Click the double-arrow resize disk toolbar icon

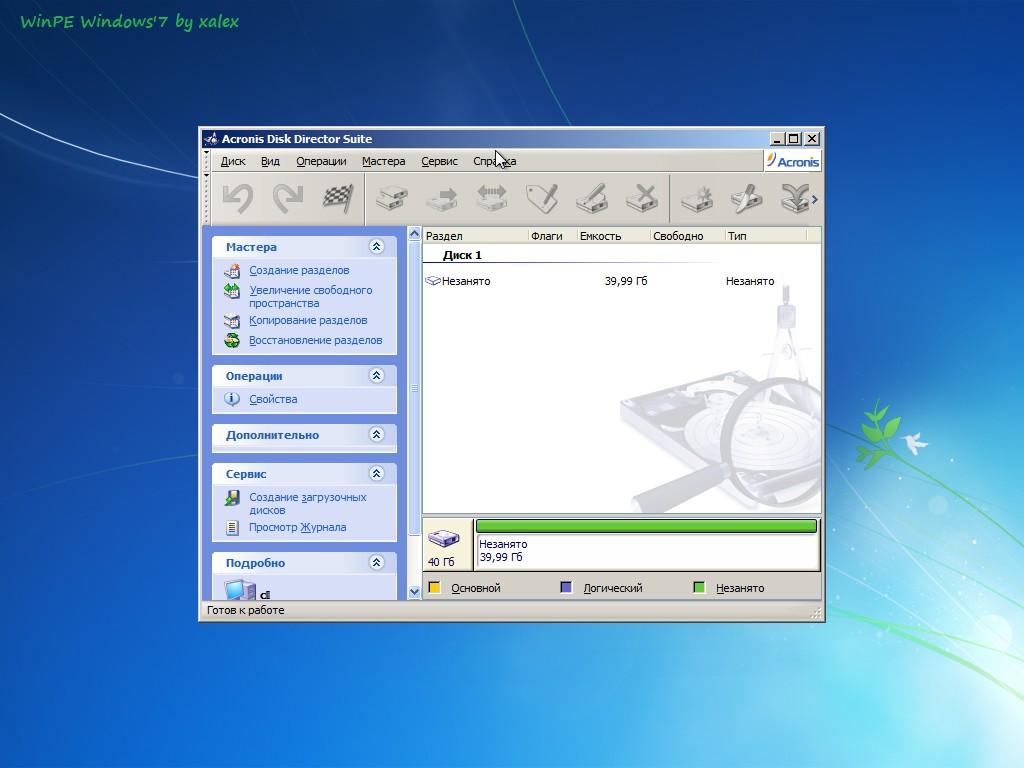492,198
